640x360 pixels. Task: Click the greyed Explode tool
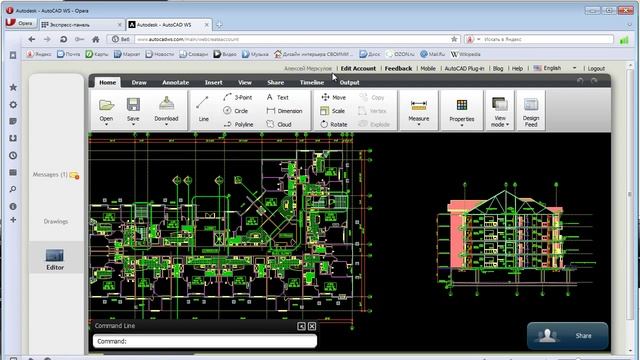pos(374,124)
